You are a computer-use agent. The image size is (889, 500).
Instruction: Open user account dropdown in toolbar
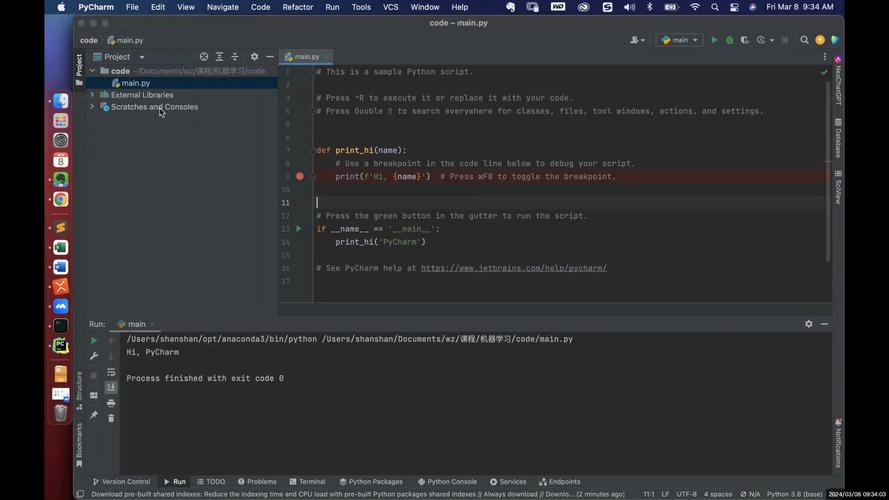click(637, 40)
